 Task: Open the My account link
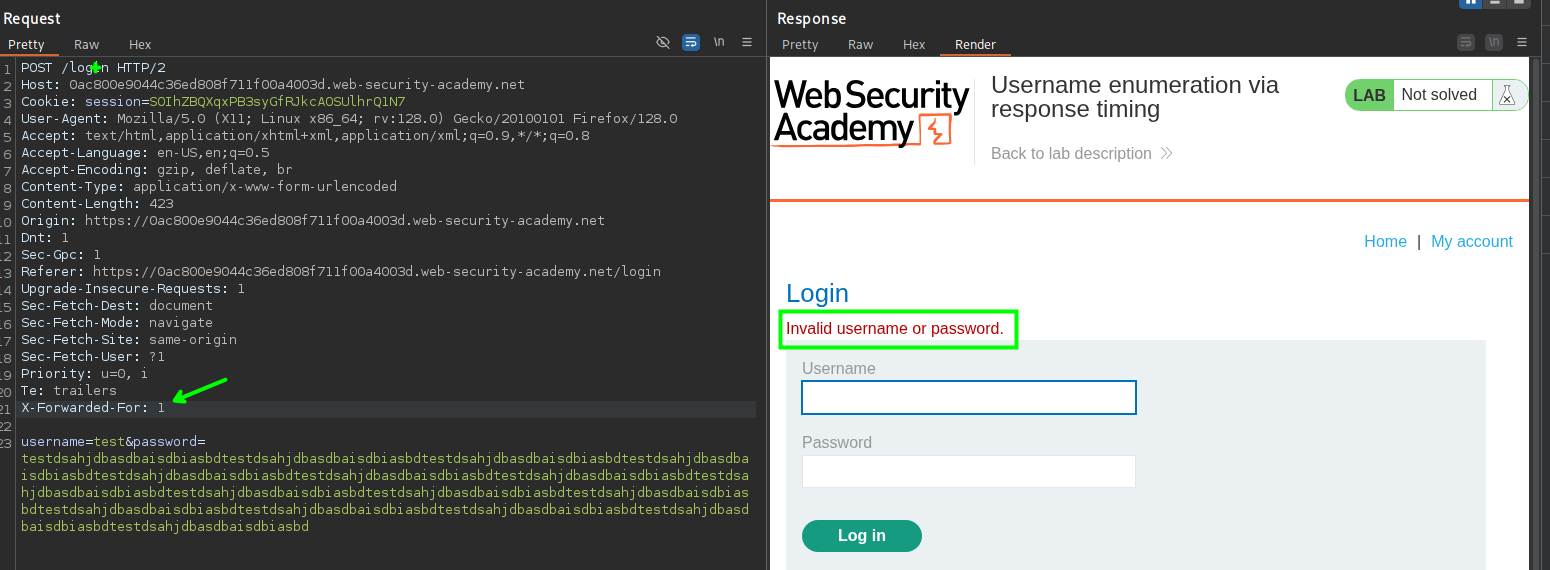(1471, 241)
